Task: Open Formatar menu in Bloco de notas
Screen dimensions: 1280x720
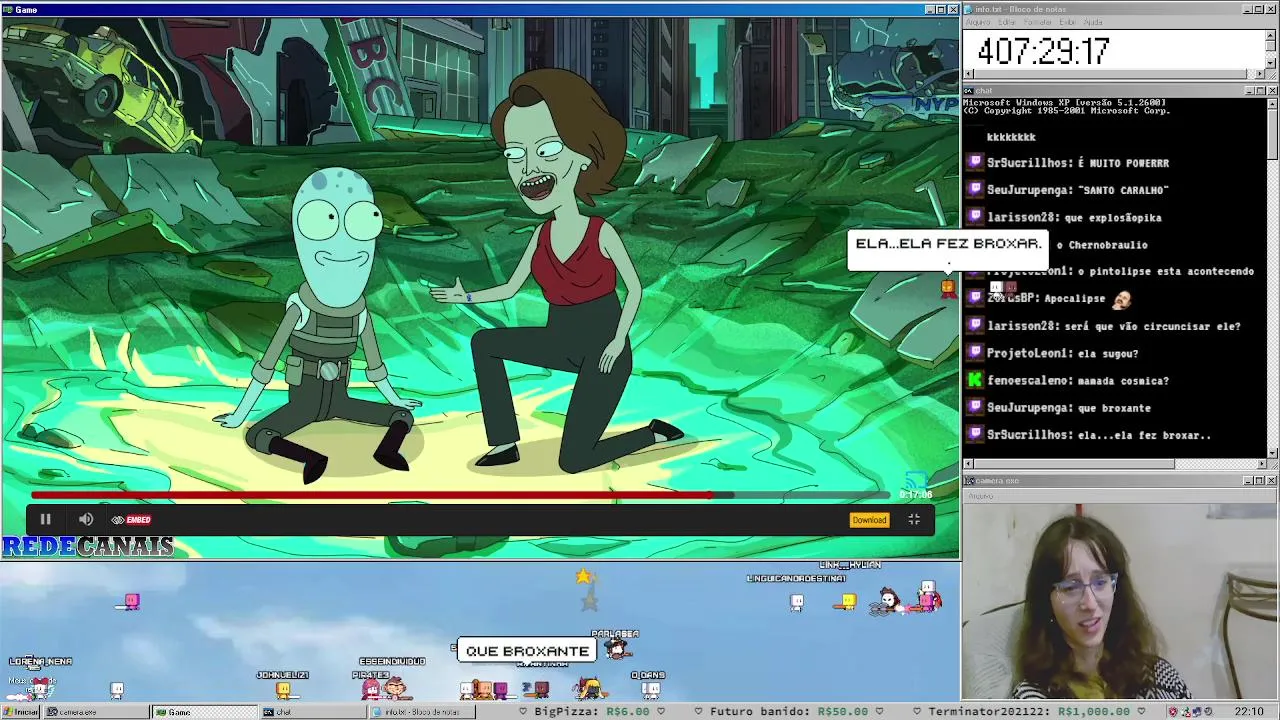Action: point(1038,22)
